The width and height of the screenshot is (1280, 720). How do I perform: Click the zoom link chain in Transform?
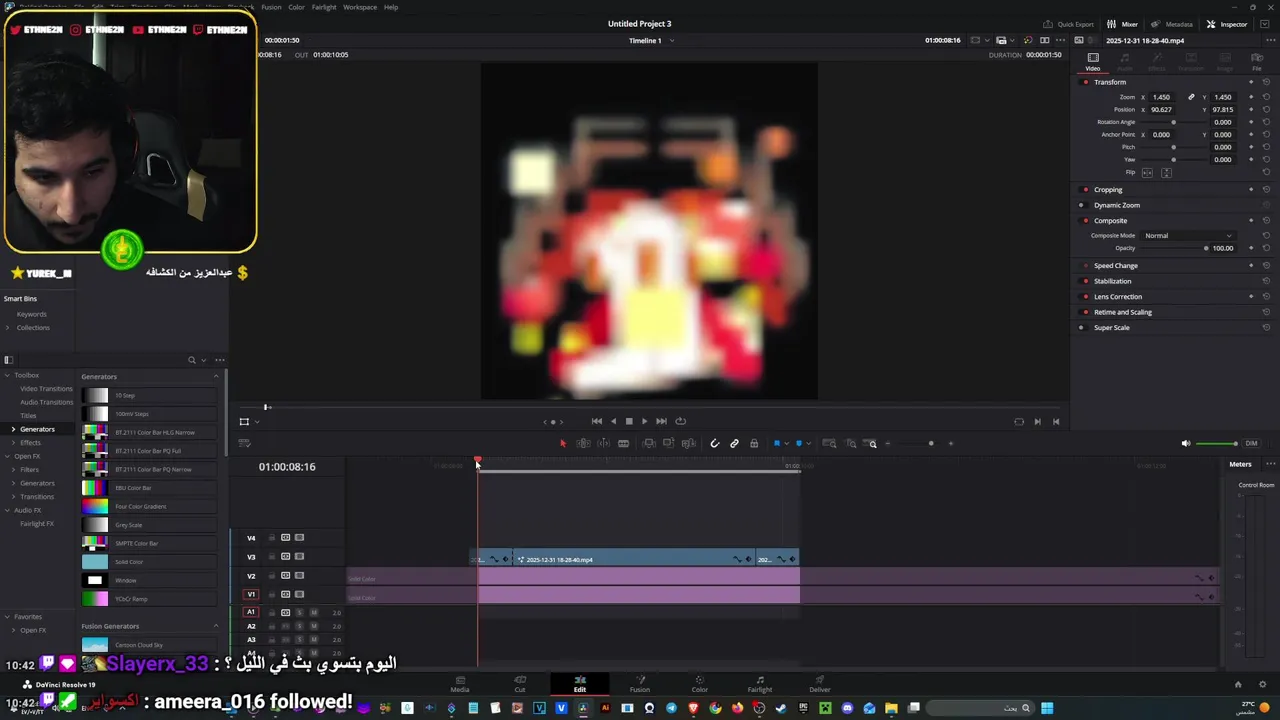(x=1191, y=97)
